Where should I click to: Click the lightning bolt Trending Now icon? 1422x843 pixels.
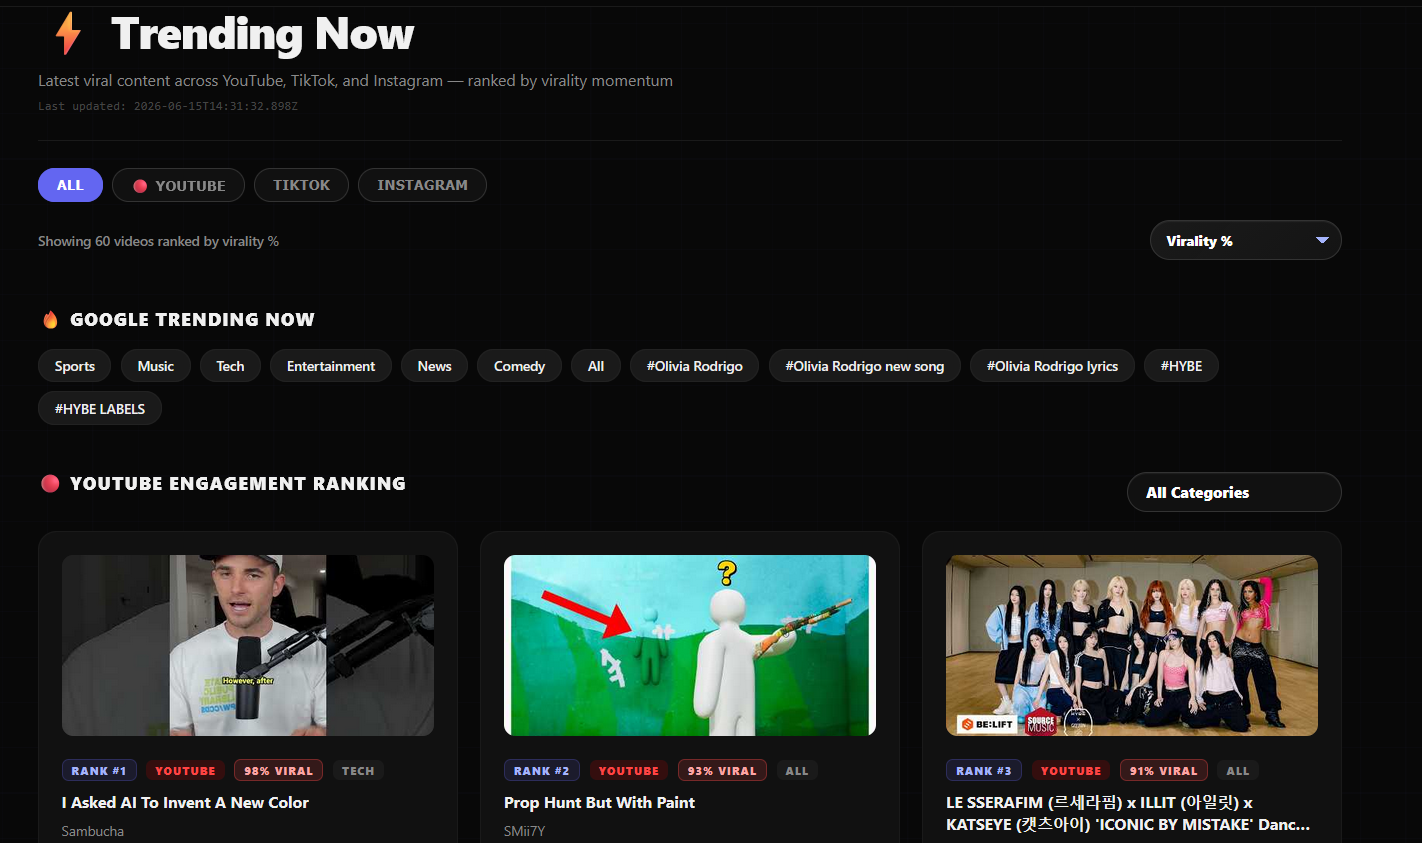(x=68, y=33)
